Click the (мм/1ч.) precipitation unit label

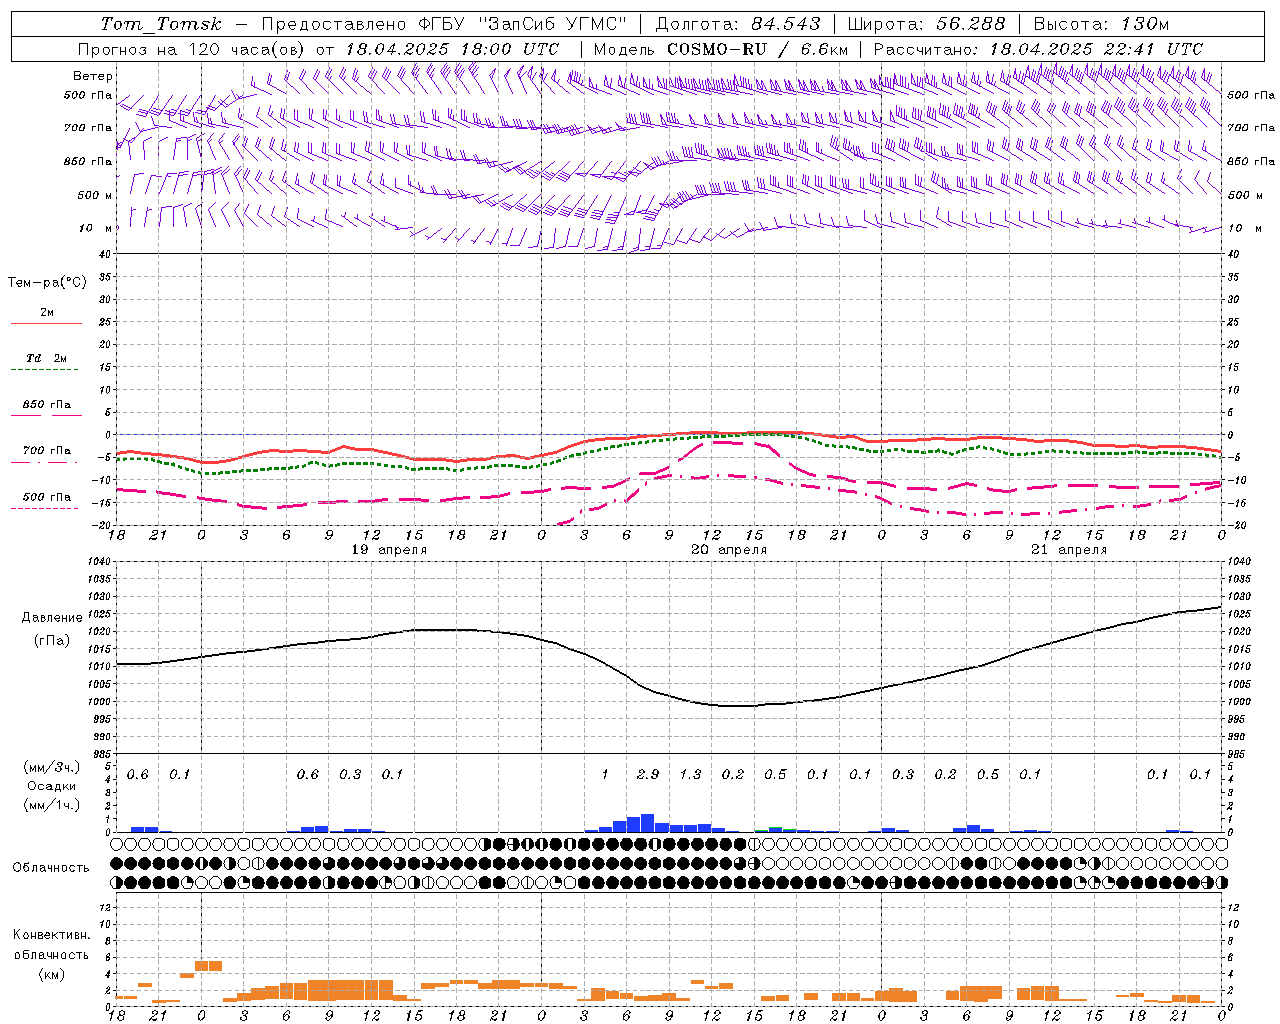(x=50, y=805)
